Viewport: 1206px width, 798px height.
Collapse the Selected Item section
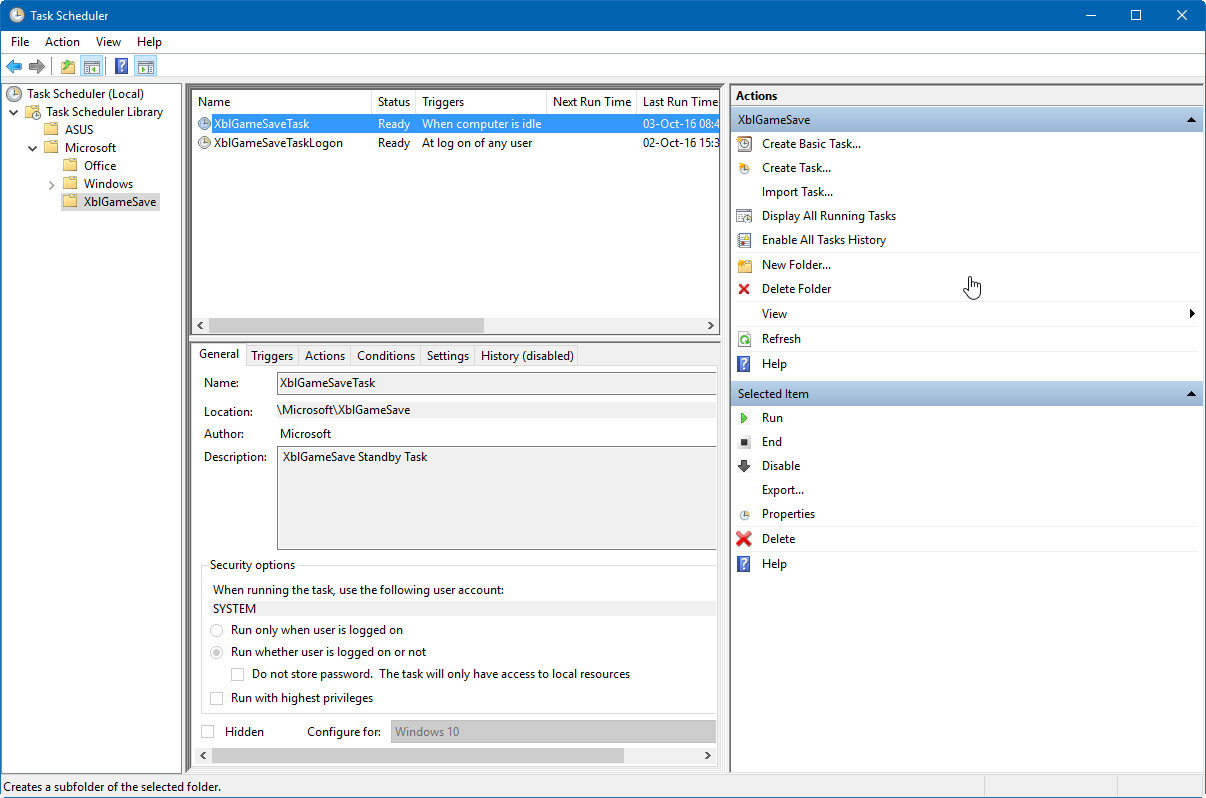[1191, 394]
